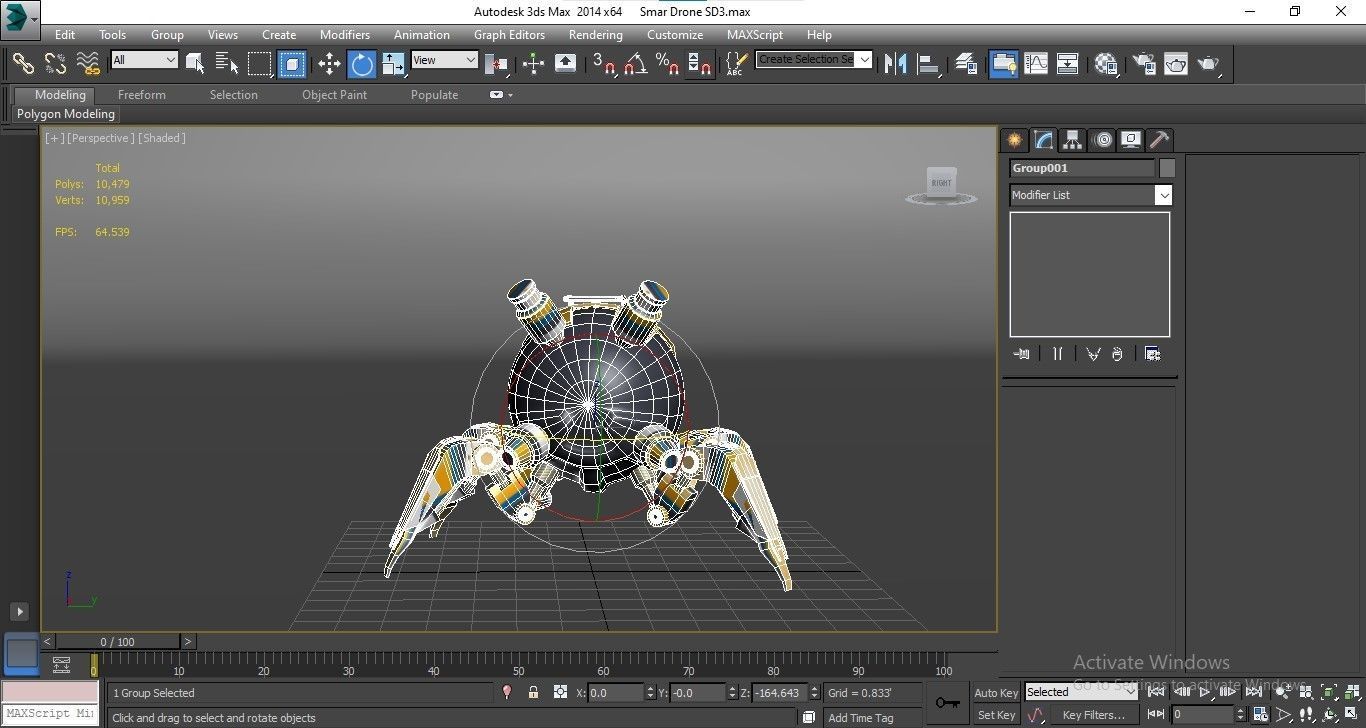The image size is (1366, 728).
Task: Switch to the Object Paint ribbon tab
Action: coord(335,95)
